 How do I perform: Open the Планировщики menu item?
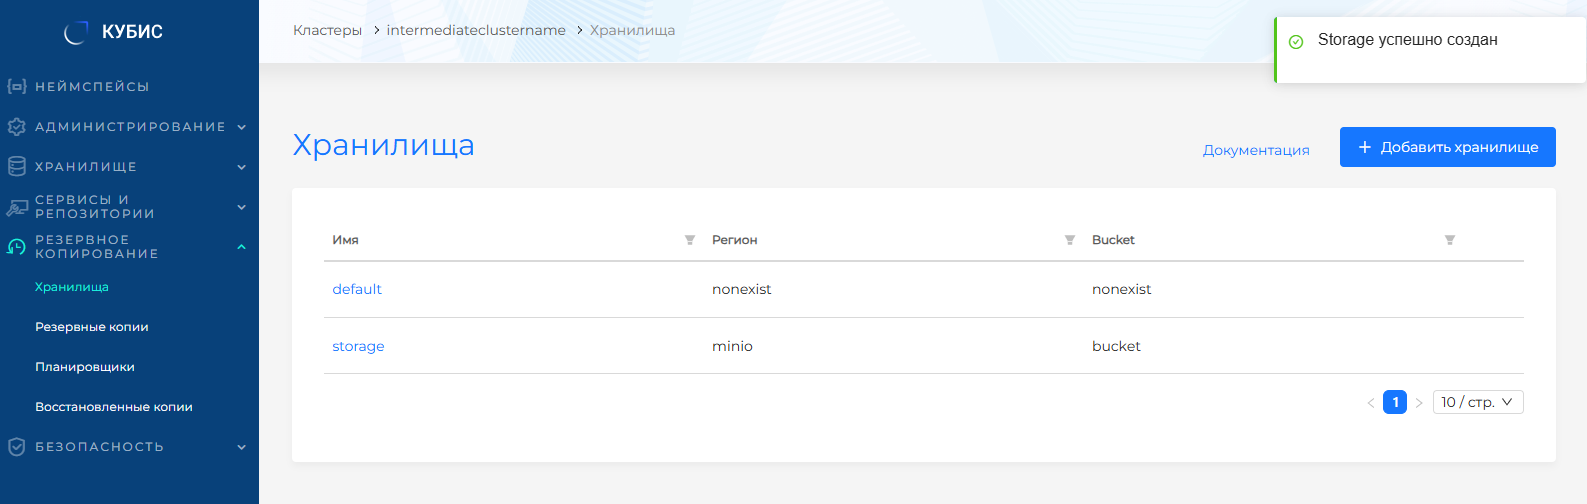pos(85,367)
